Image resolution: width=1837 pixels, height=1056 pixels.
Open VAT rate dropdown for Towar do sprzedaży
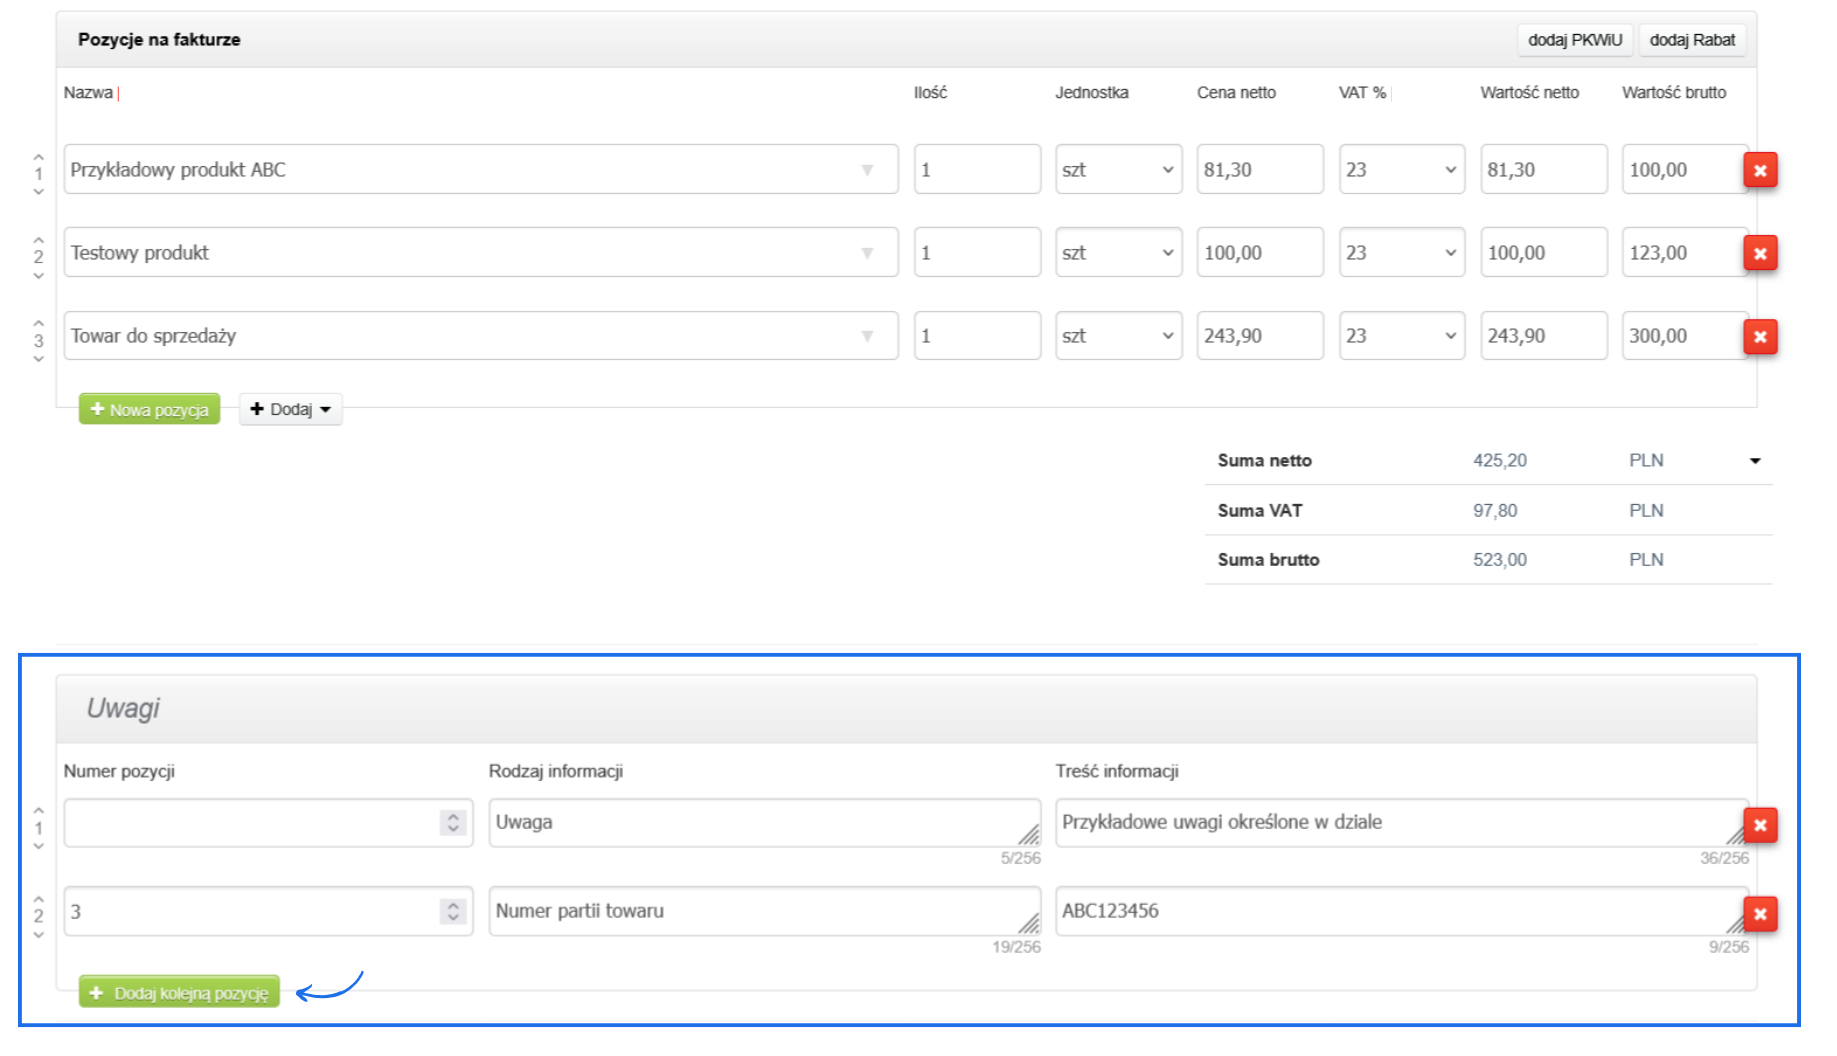pyautogui.click(x=1402, y=336)
